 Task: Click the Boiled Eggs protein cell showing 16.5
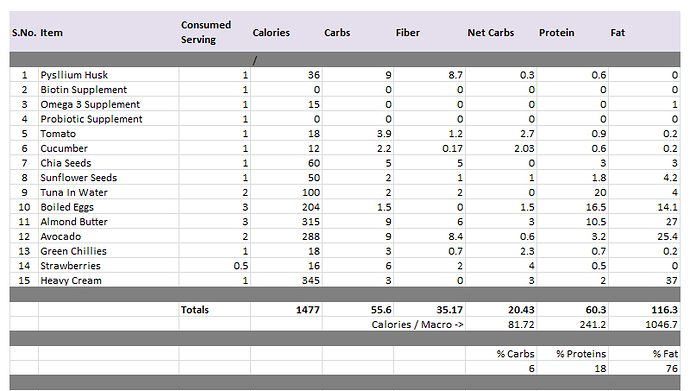[573, 207]
